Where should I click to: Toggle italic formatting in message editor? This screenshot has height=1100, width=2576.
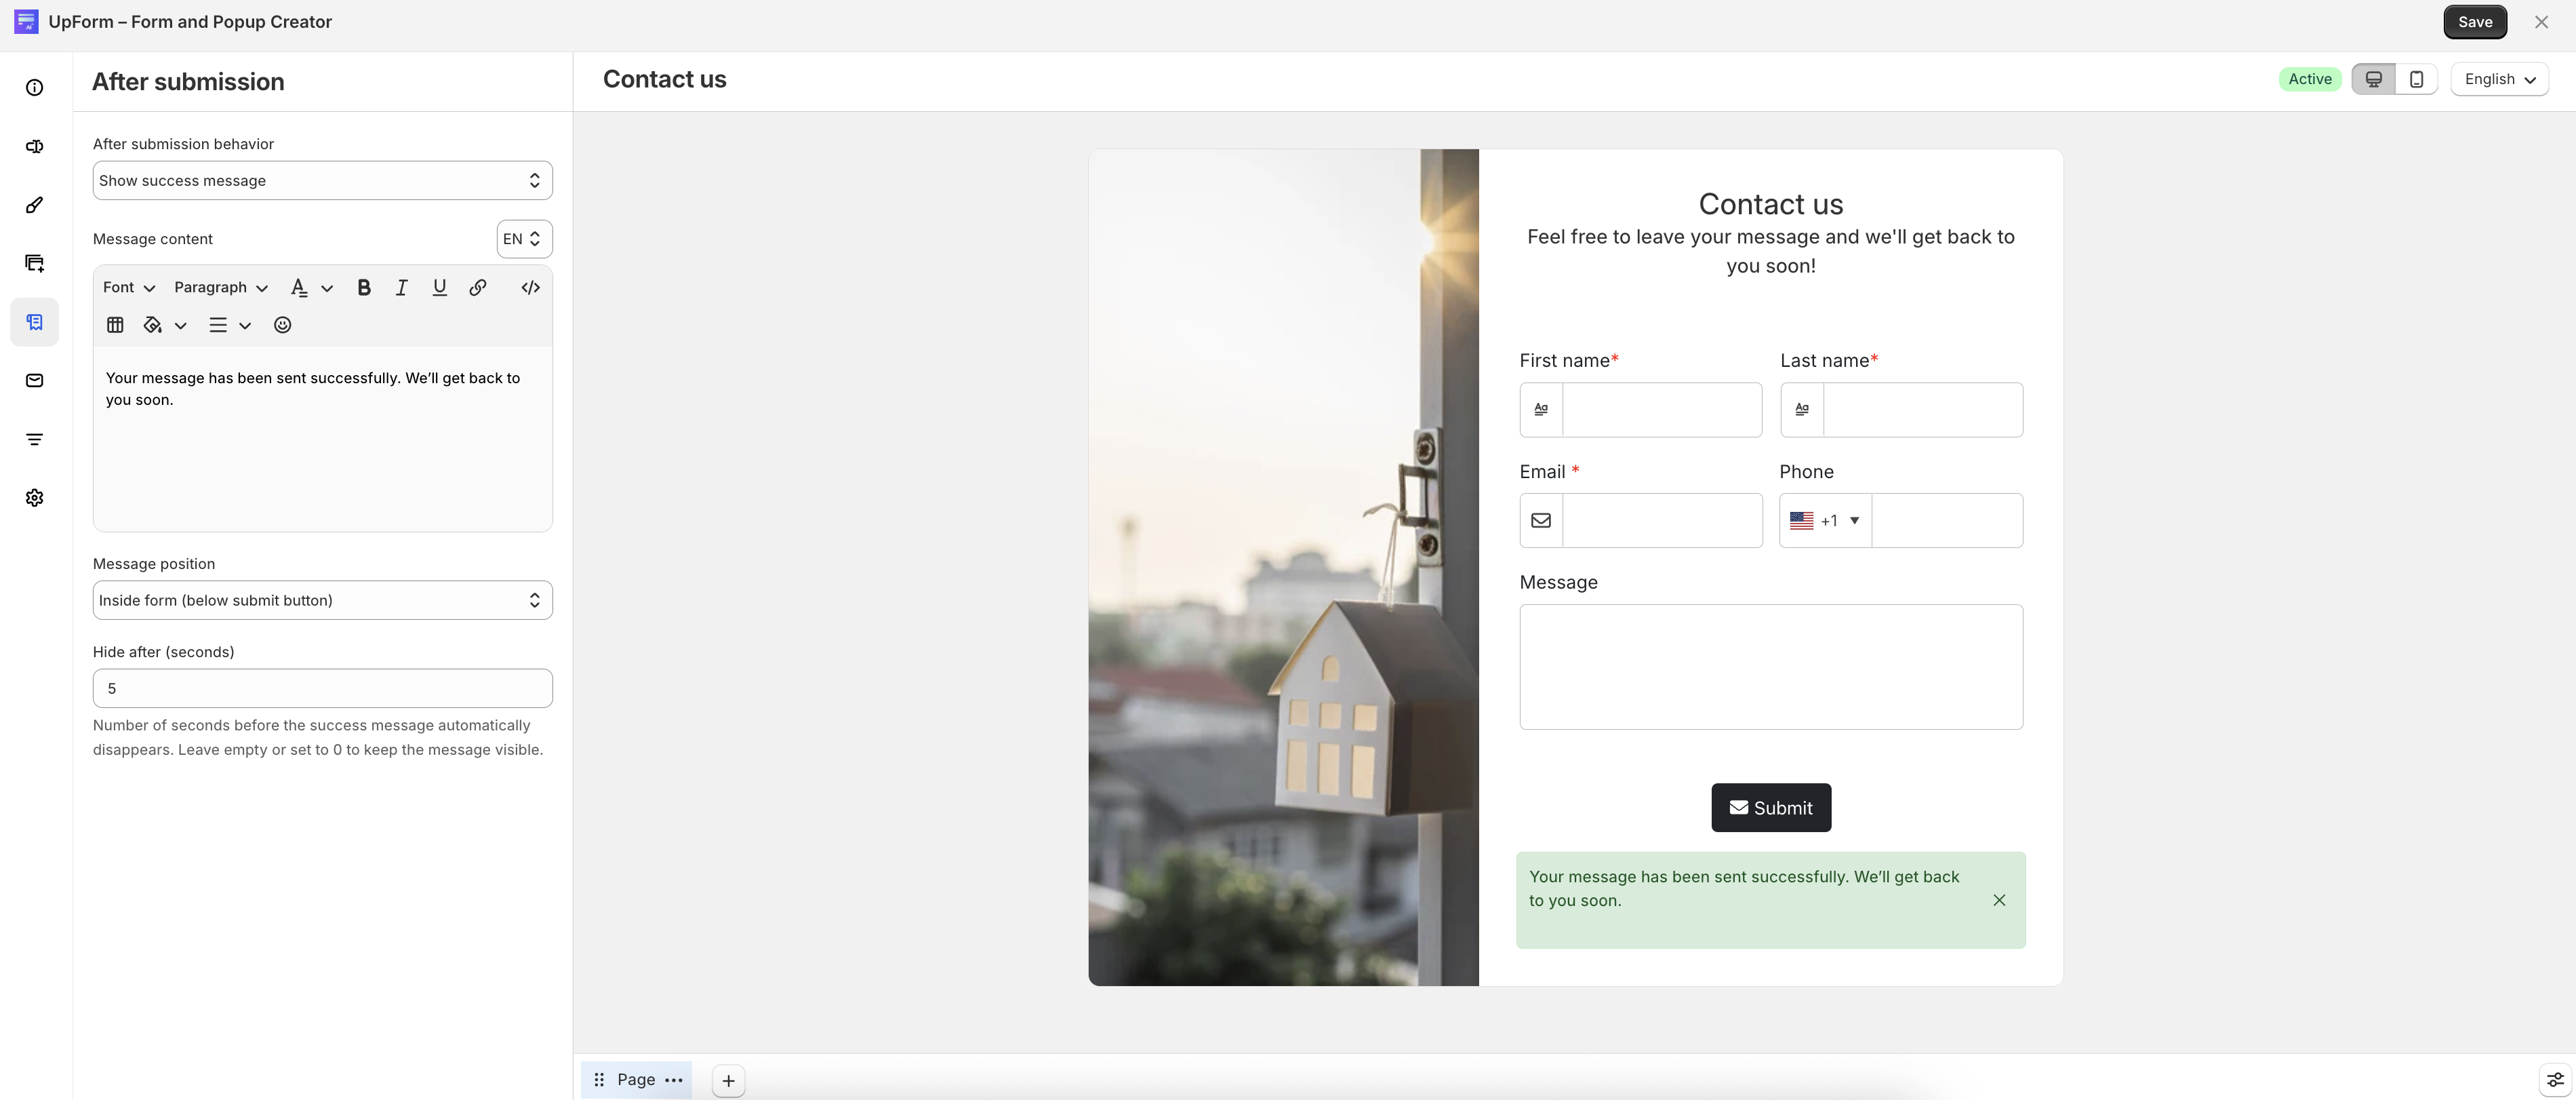tap(401, 288)
